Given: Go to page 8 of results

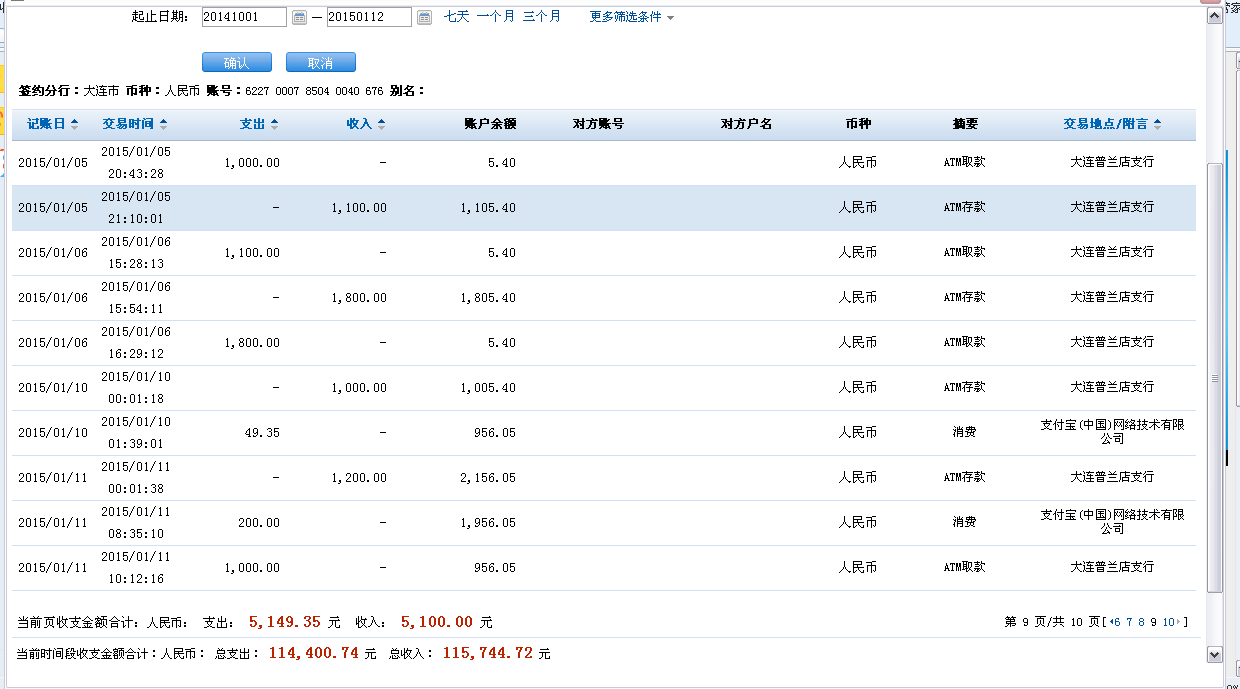Looking at the screenshot, I should click(1141, 622).
